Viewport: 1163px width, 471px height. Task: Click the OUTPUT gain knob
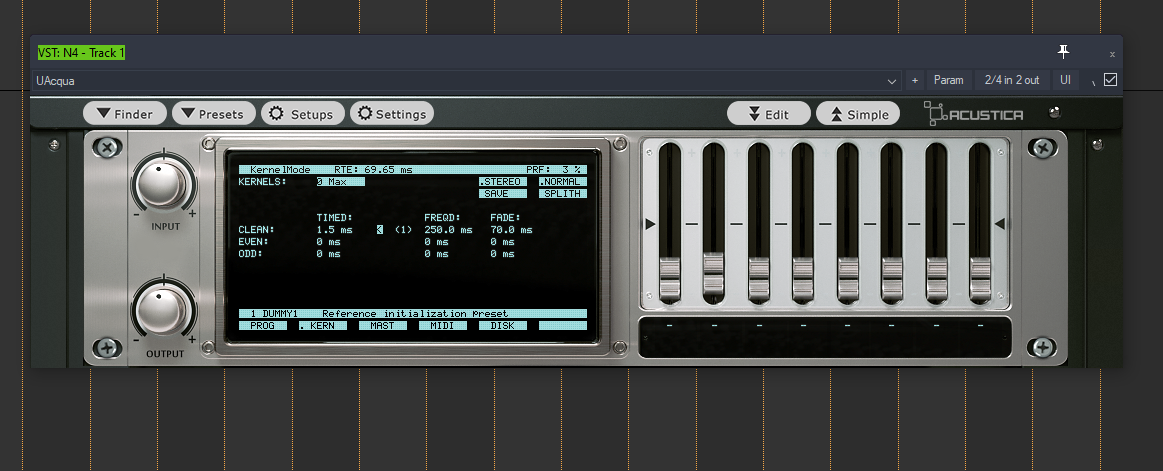tap(161, 310)
